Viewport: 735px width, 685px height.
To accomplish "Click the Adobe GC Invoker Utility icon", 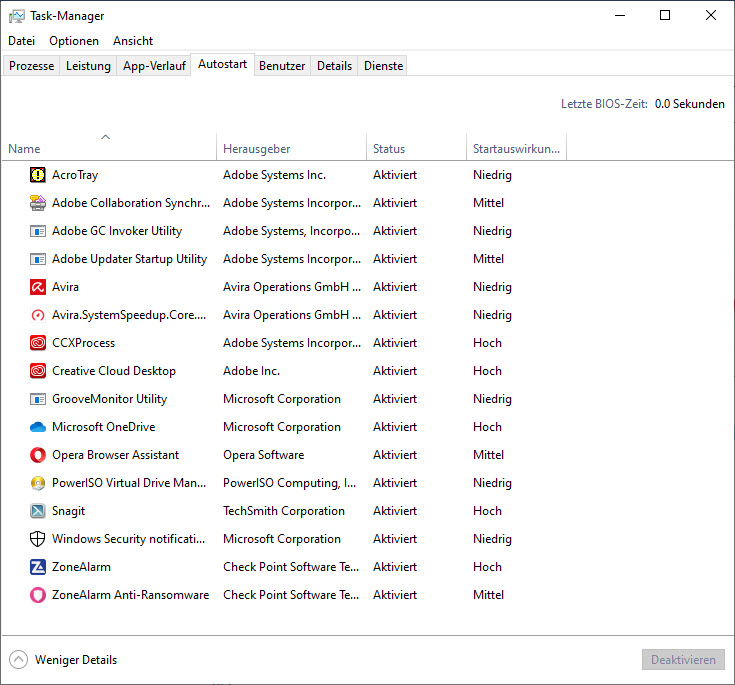I will 38,231.
